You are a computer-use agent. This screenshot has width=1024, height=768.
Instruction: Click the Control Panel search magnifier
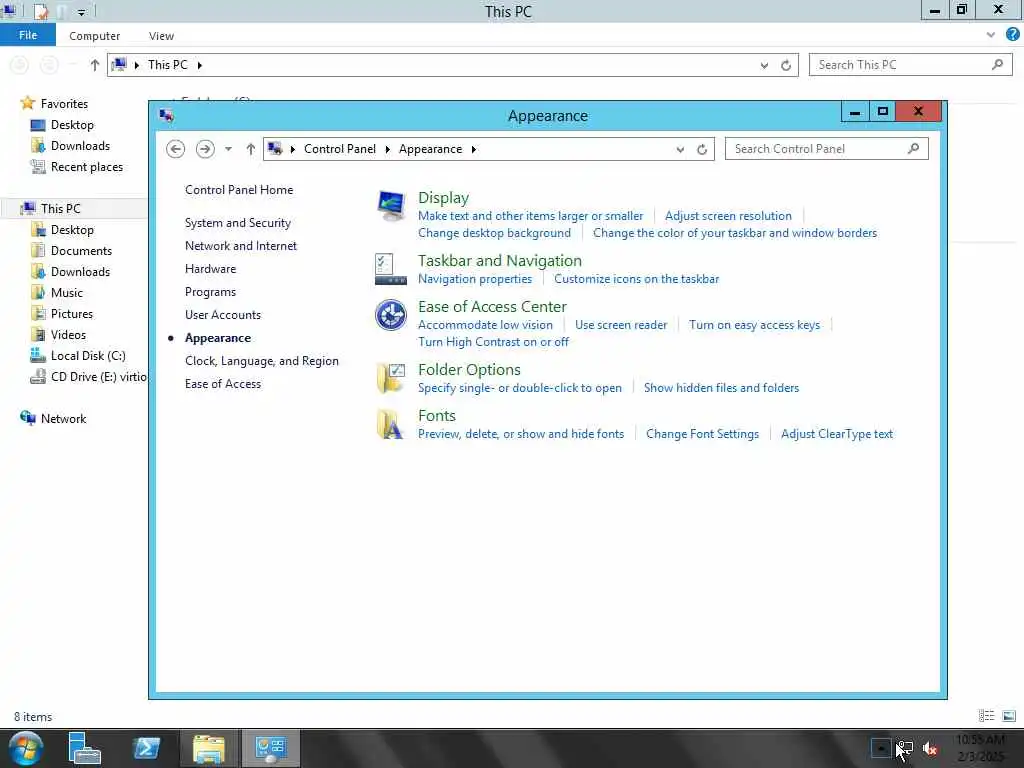click(914, 149)
